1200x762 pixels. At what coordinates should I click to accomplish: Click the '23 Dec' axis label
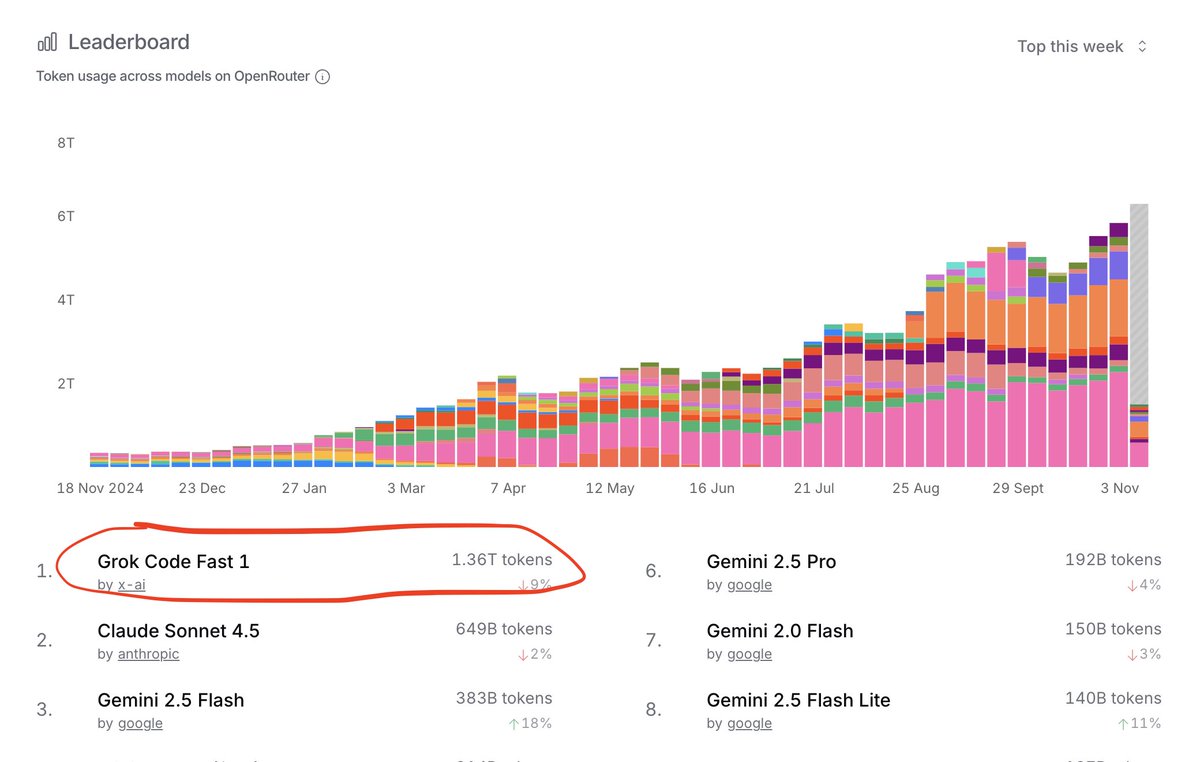(x=202, y=488)
